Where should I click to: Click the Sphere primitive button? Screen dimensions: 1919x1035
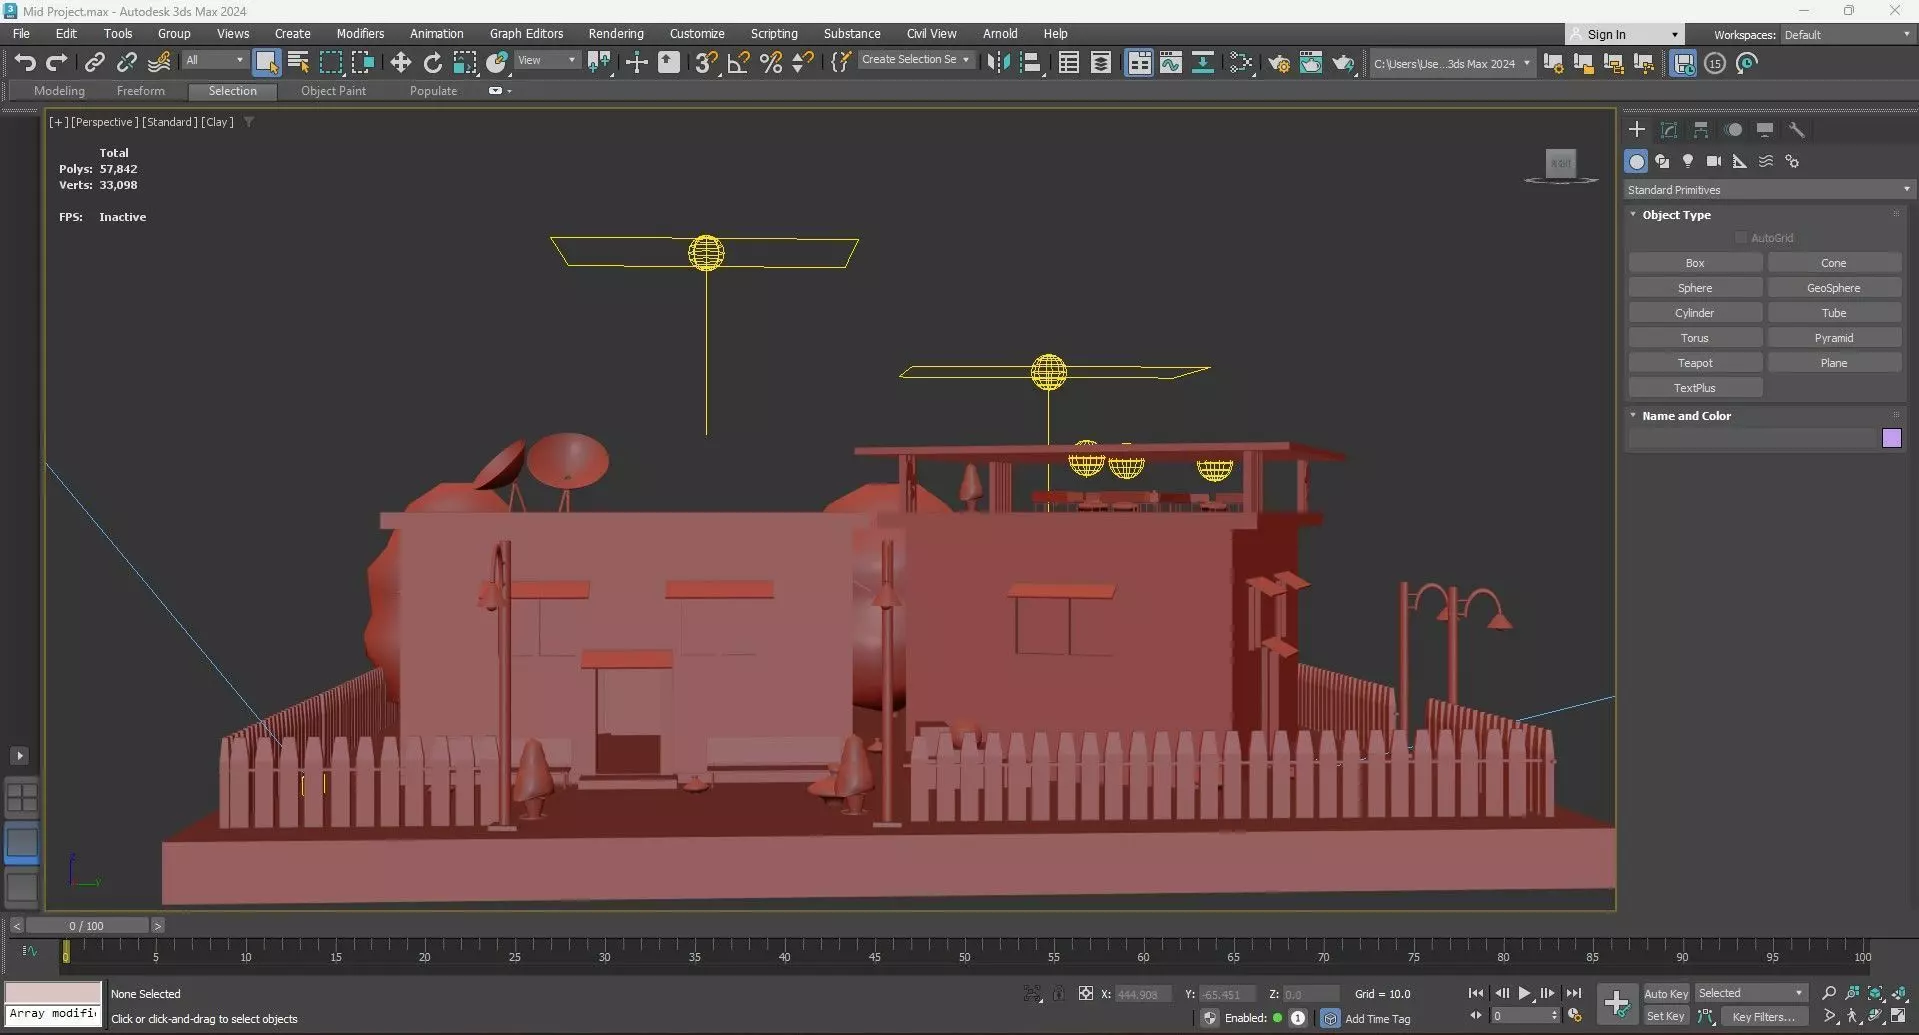click(x=1695, y=288)
